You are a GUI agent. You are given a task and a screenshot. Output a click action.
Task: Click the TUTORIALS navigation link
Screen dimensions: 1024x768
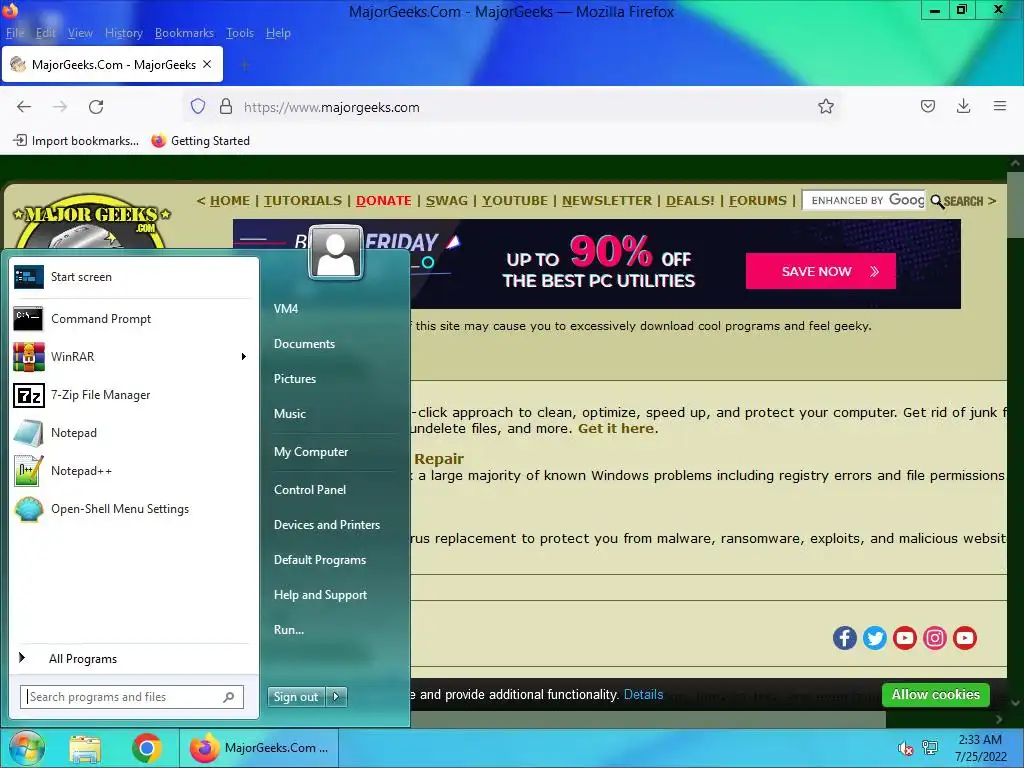(x=303, y=200)
